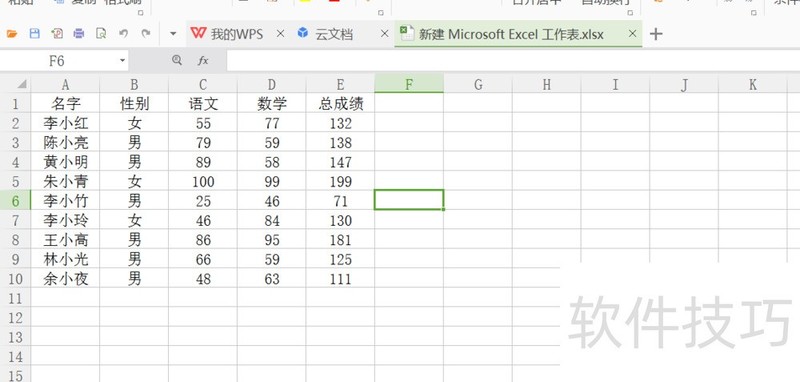Close the 我的WPS tab
This screenshot has width=800, height=382.
[280, 34]
